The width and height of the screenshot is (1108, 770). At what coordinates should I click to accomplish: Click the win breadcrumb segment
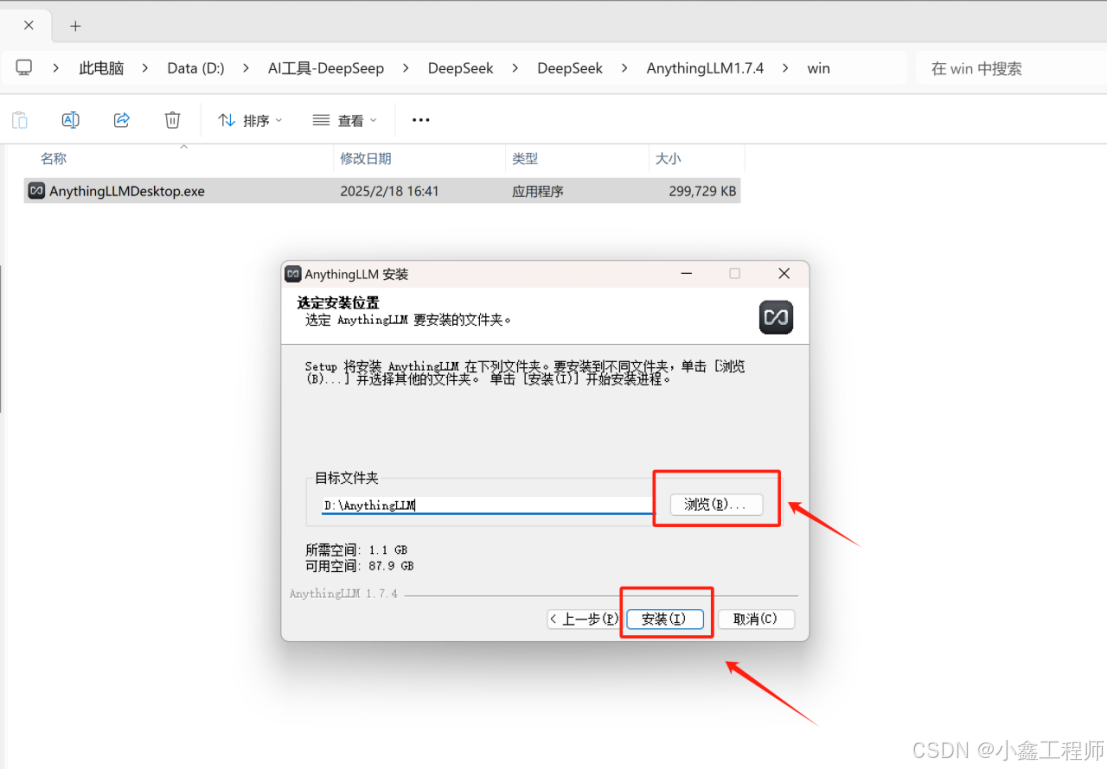[819, 69]
